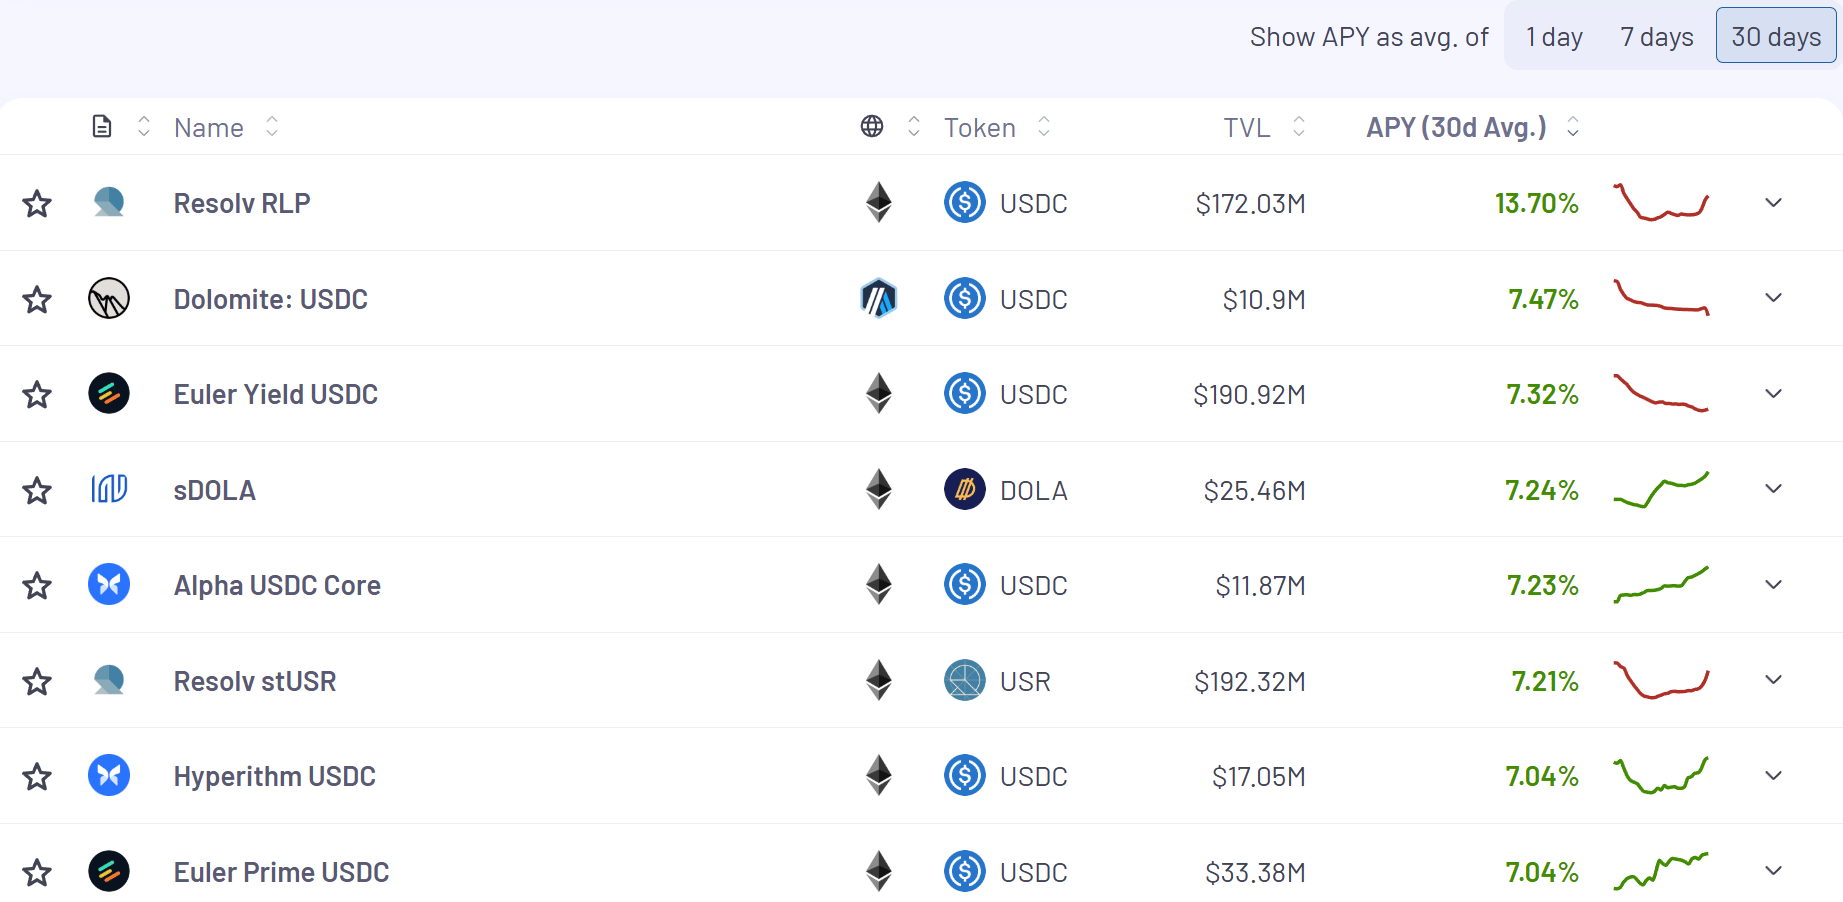Click the sDOLA APY sparkline chart
1843x902 pixels.
[x=1661, y=490]
